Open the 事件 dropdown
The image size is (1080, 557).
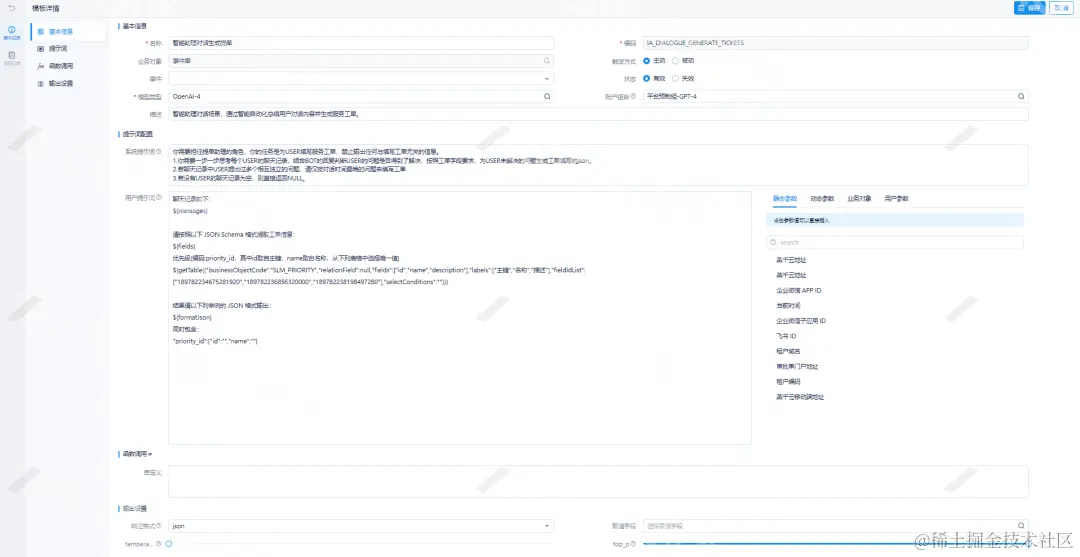pyautogui.click(x=361, y=78)
